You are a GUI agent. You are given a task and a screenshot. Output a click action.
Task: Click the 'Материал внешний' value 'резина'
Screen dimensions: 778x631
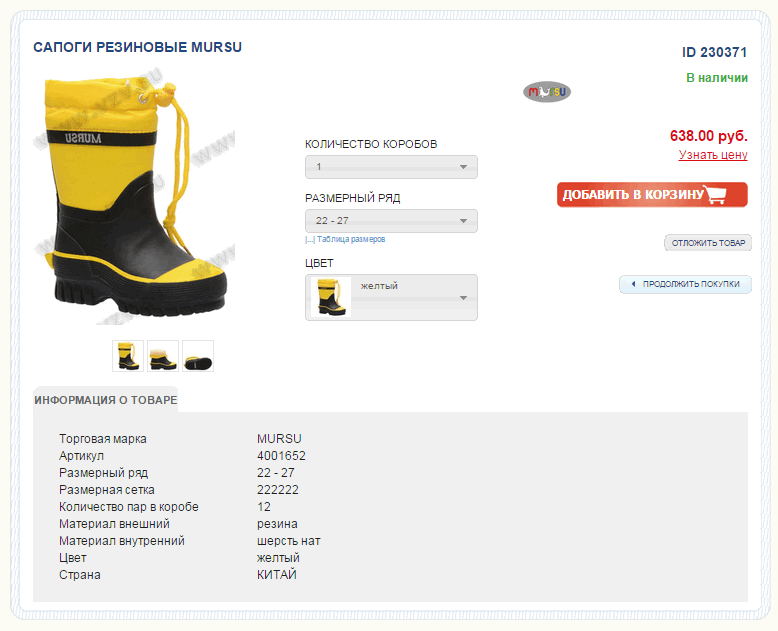tap(277, 524)
